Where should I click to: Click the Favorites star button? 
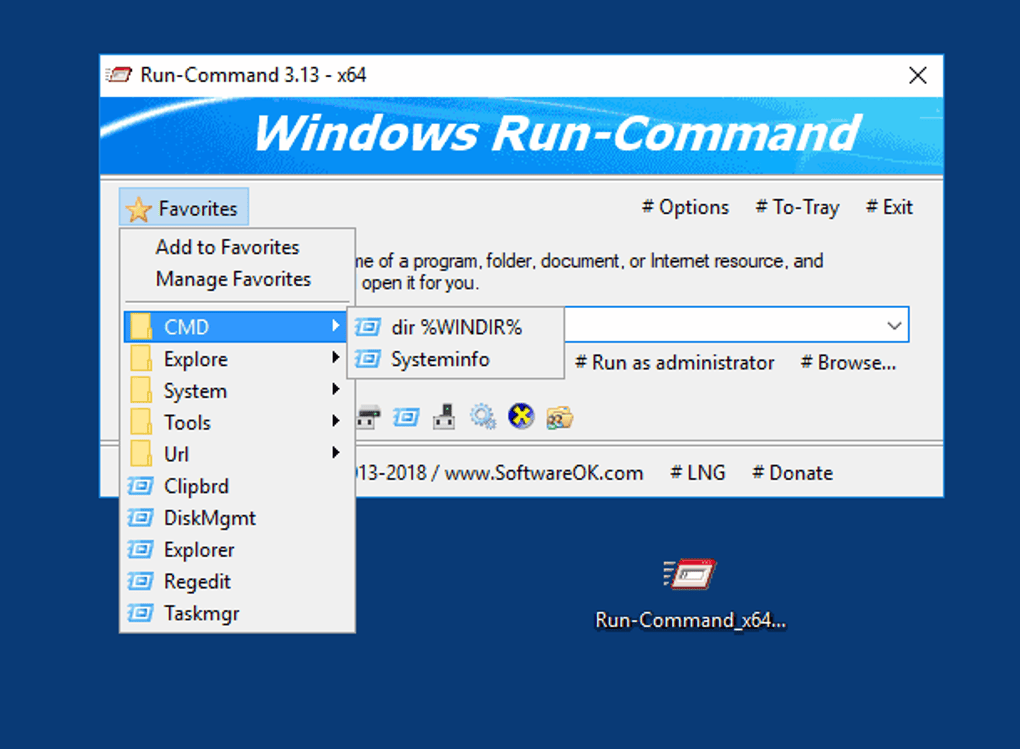pos(184,208)
